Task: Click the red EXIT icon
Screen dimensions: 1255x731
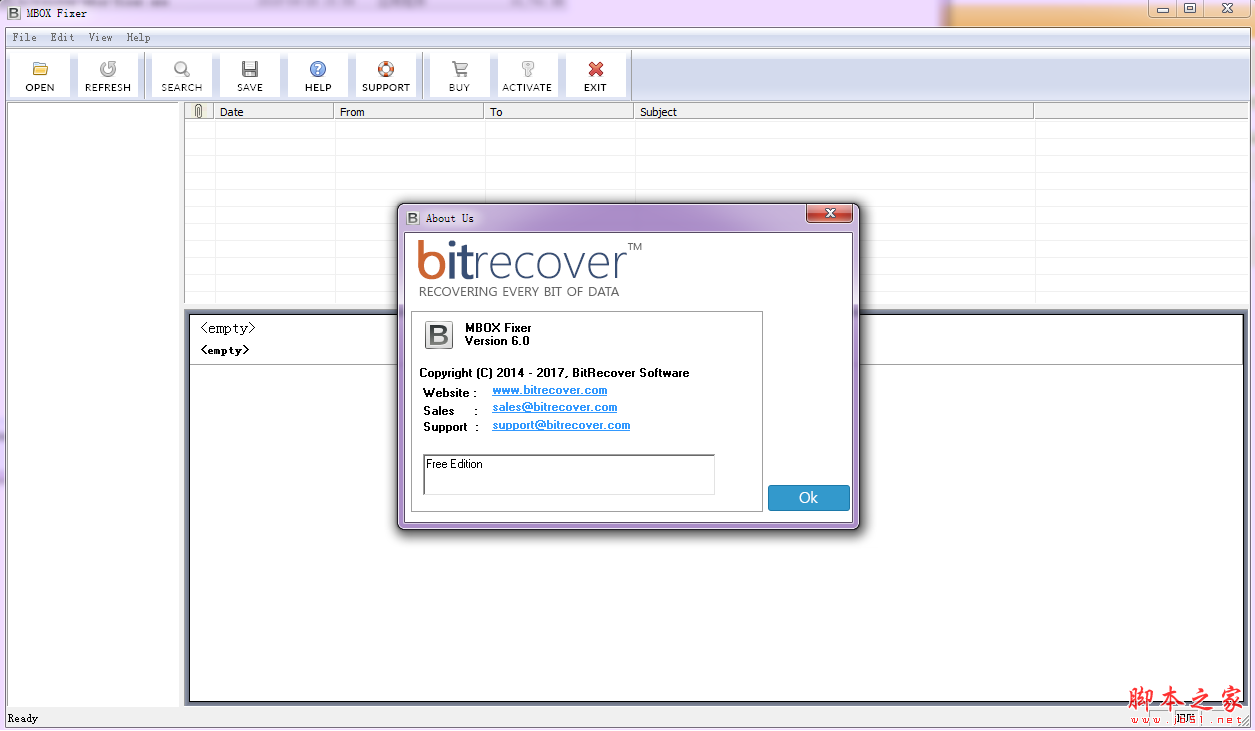Action: [596, 69]
